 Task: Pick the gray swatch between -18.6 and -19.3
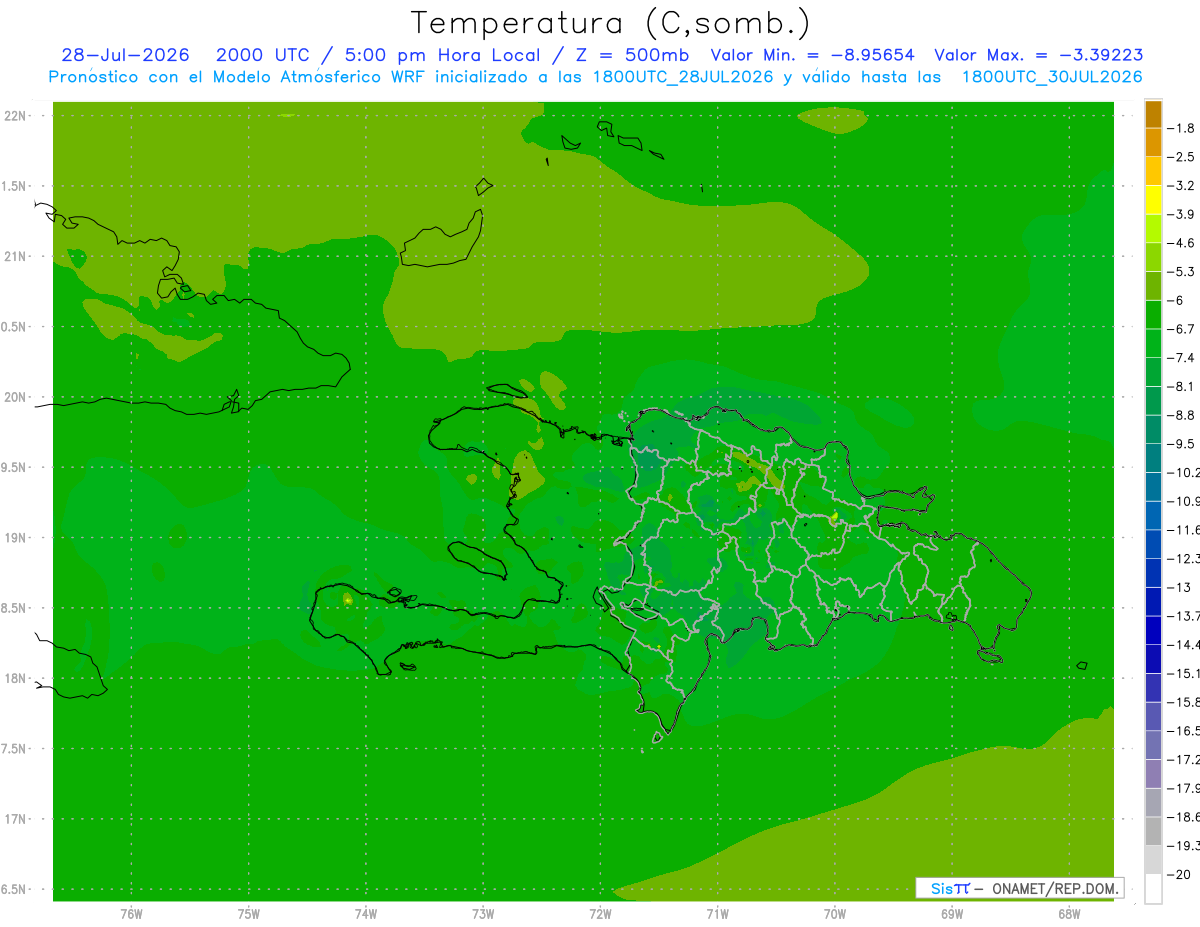(x=1153, y=831)
